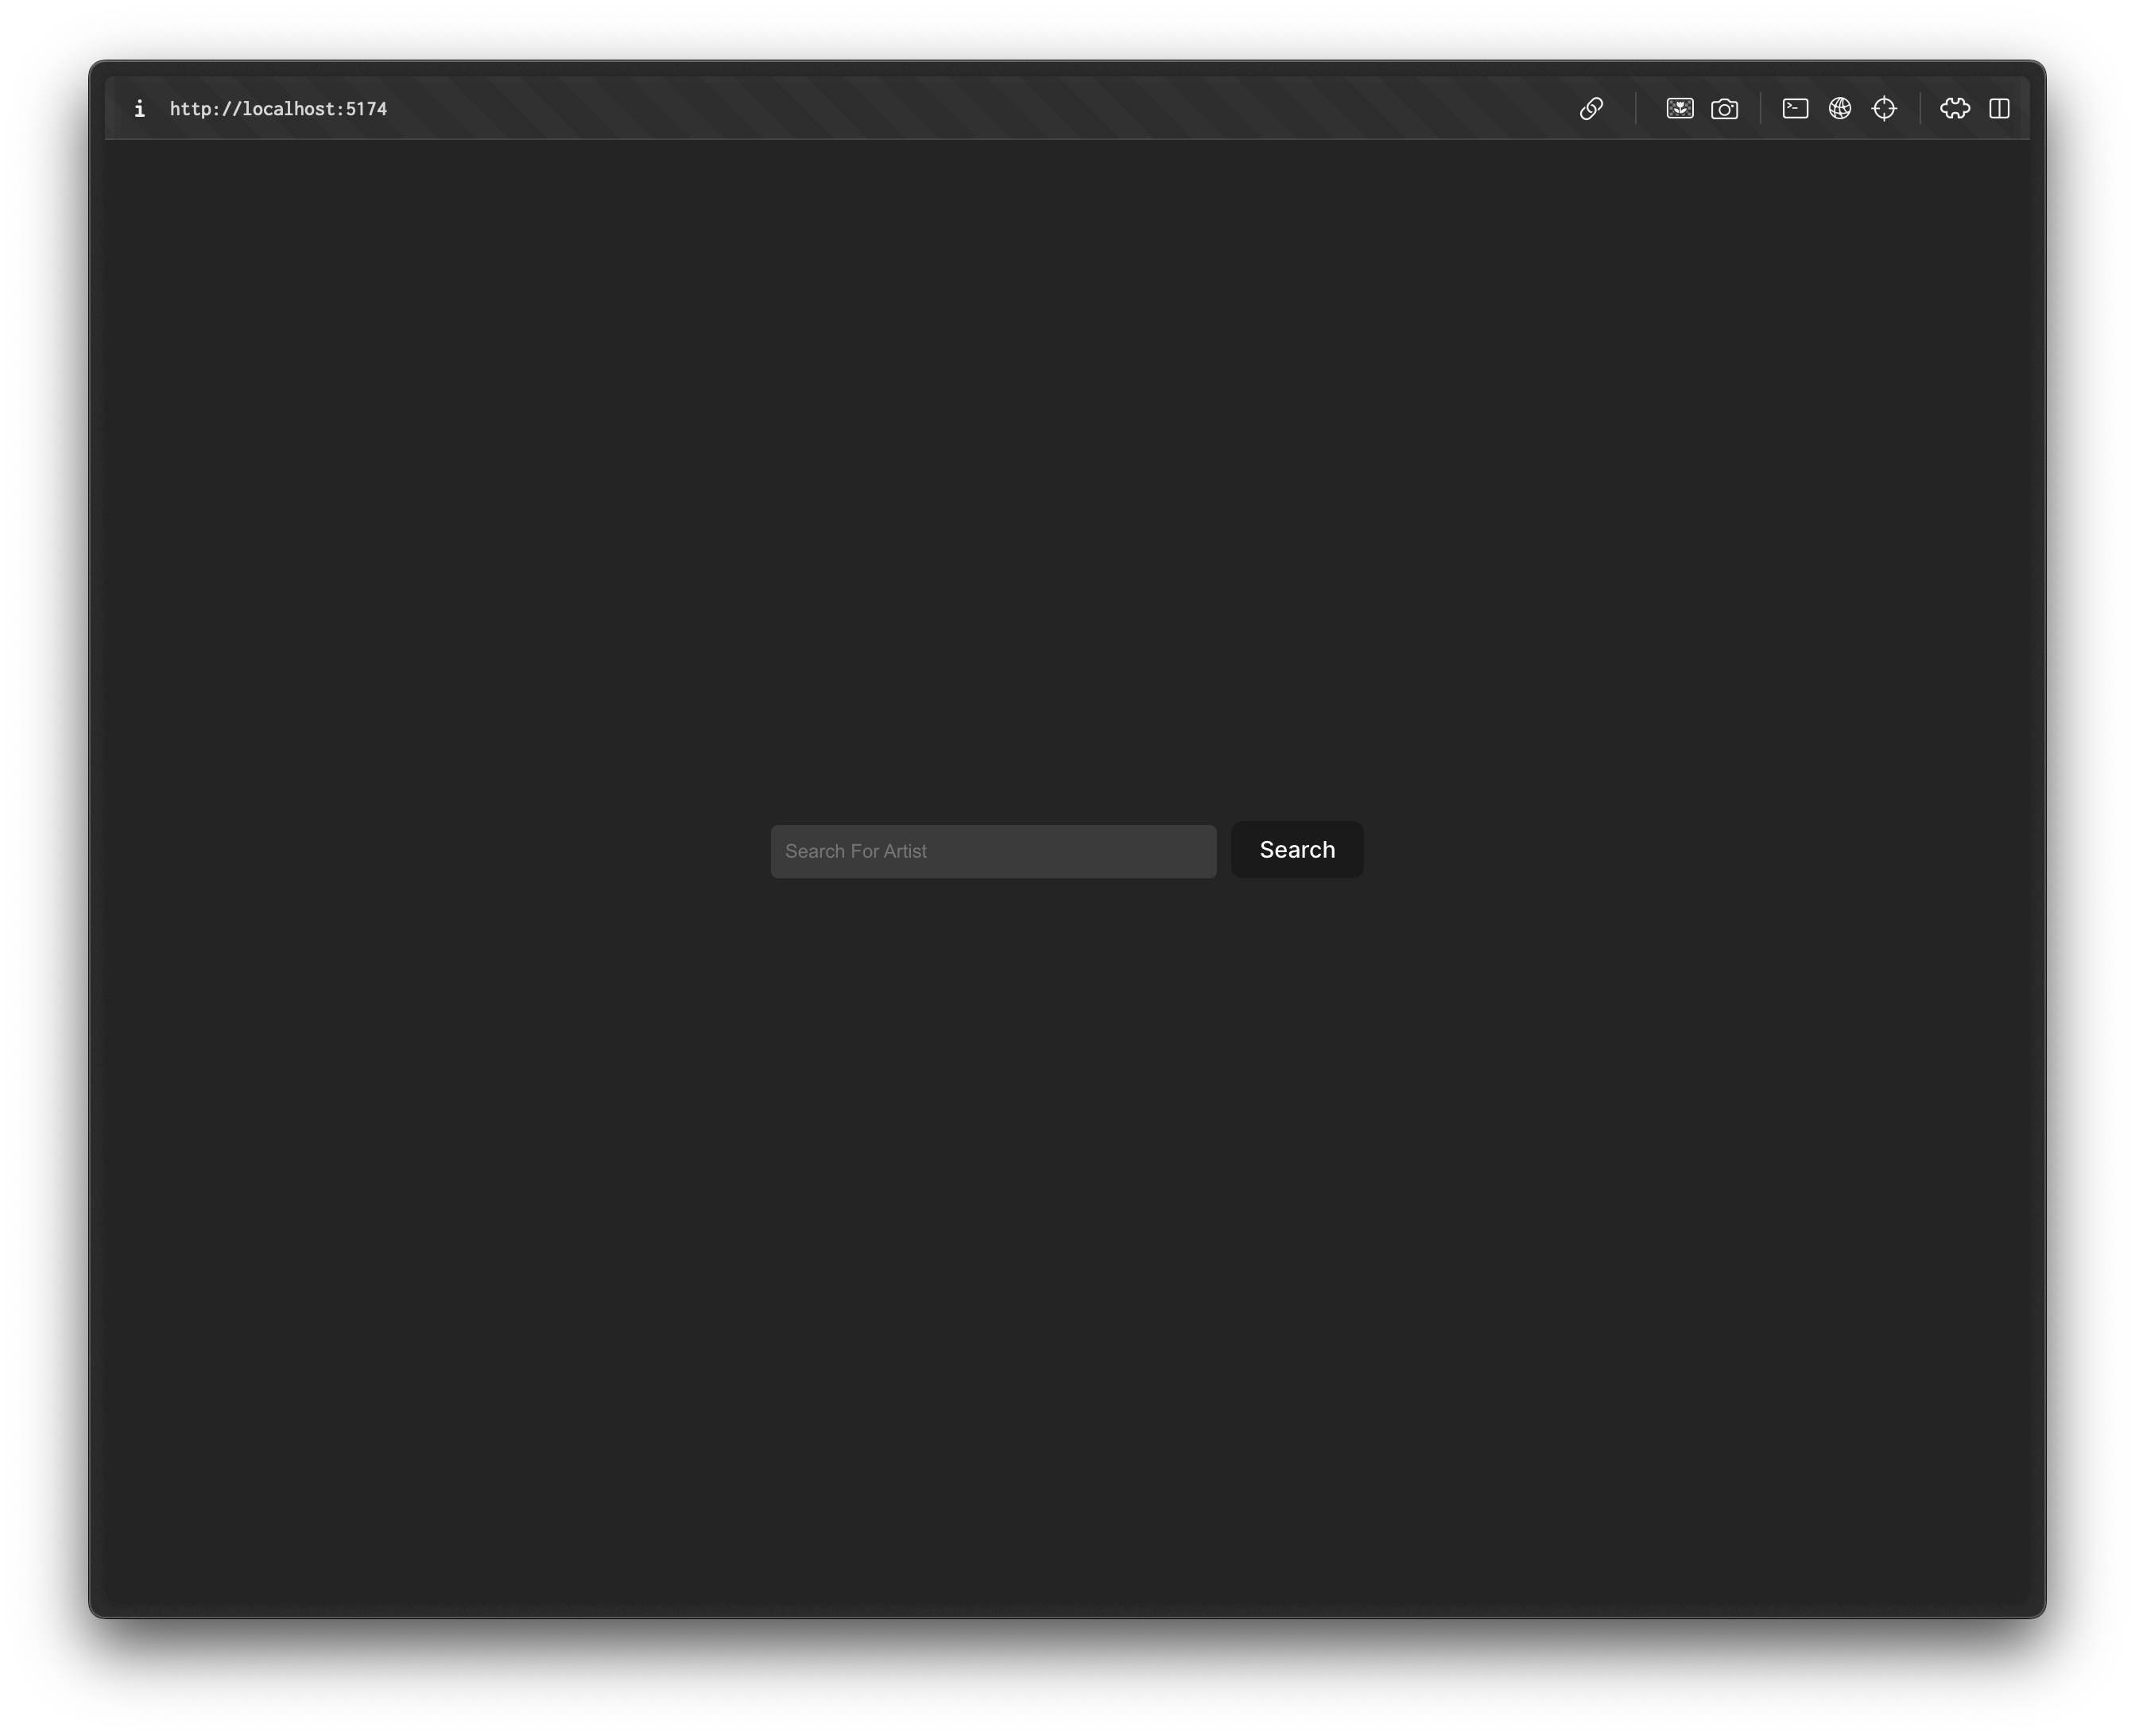2135x1736 pixels.
Task: Click the Search button
Action: point(1296,850)
